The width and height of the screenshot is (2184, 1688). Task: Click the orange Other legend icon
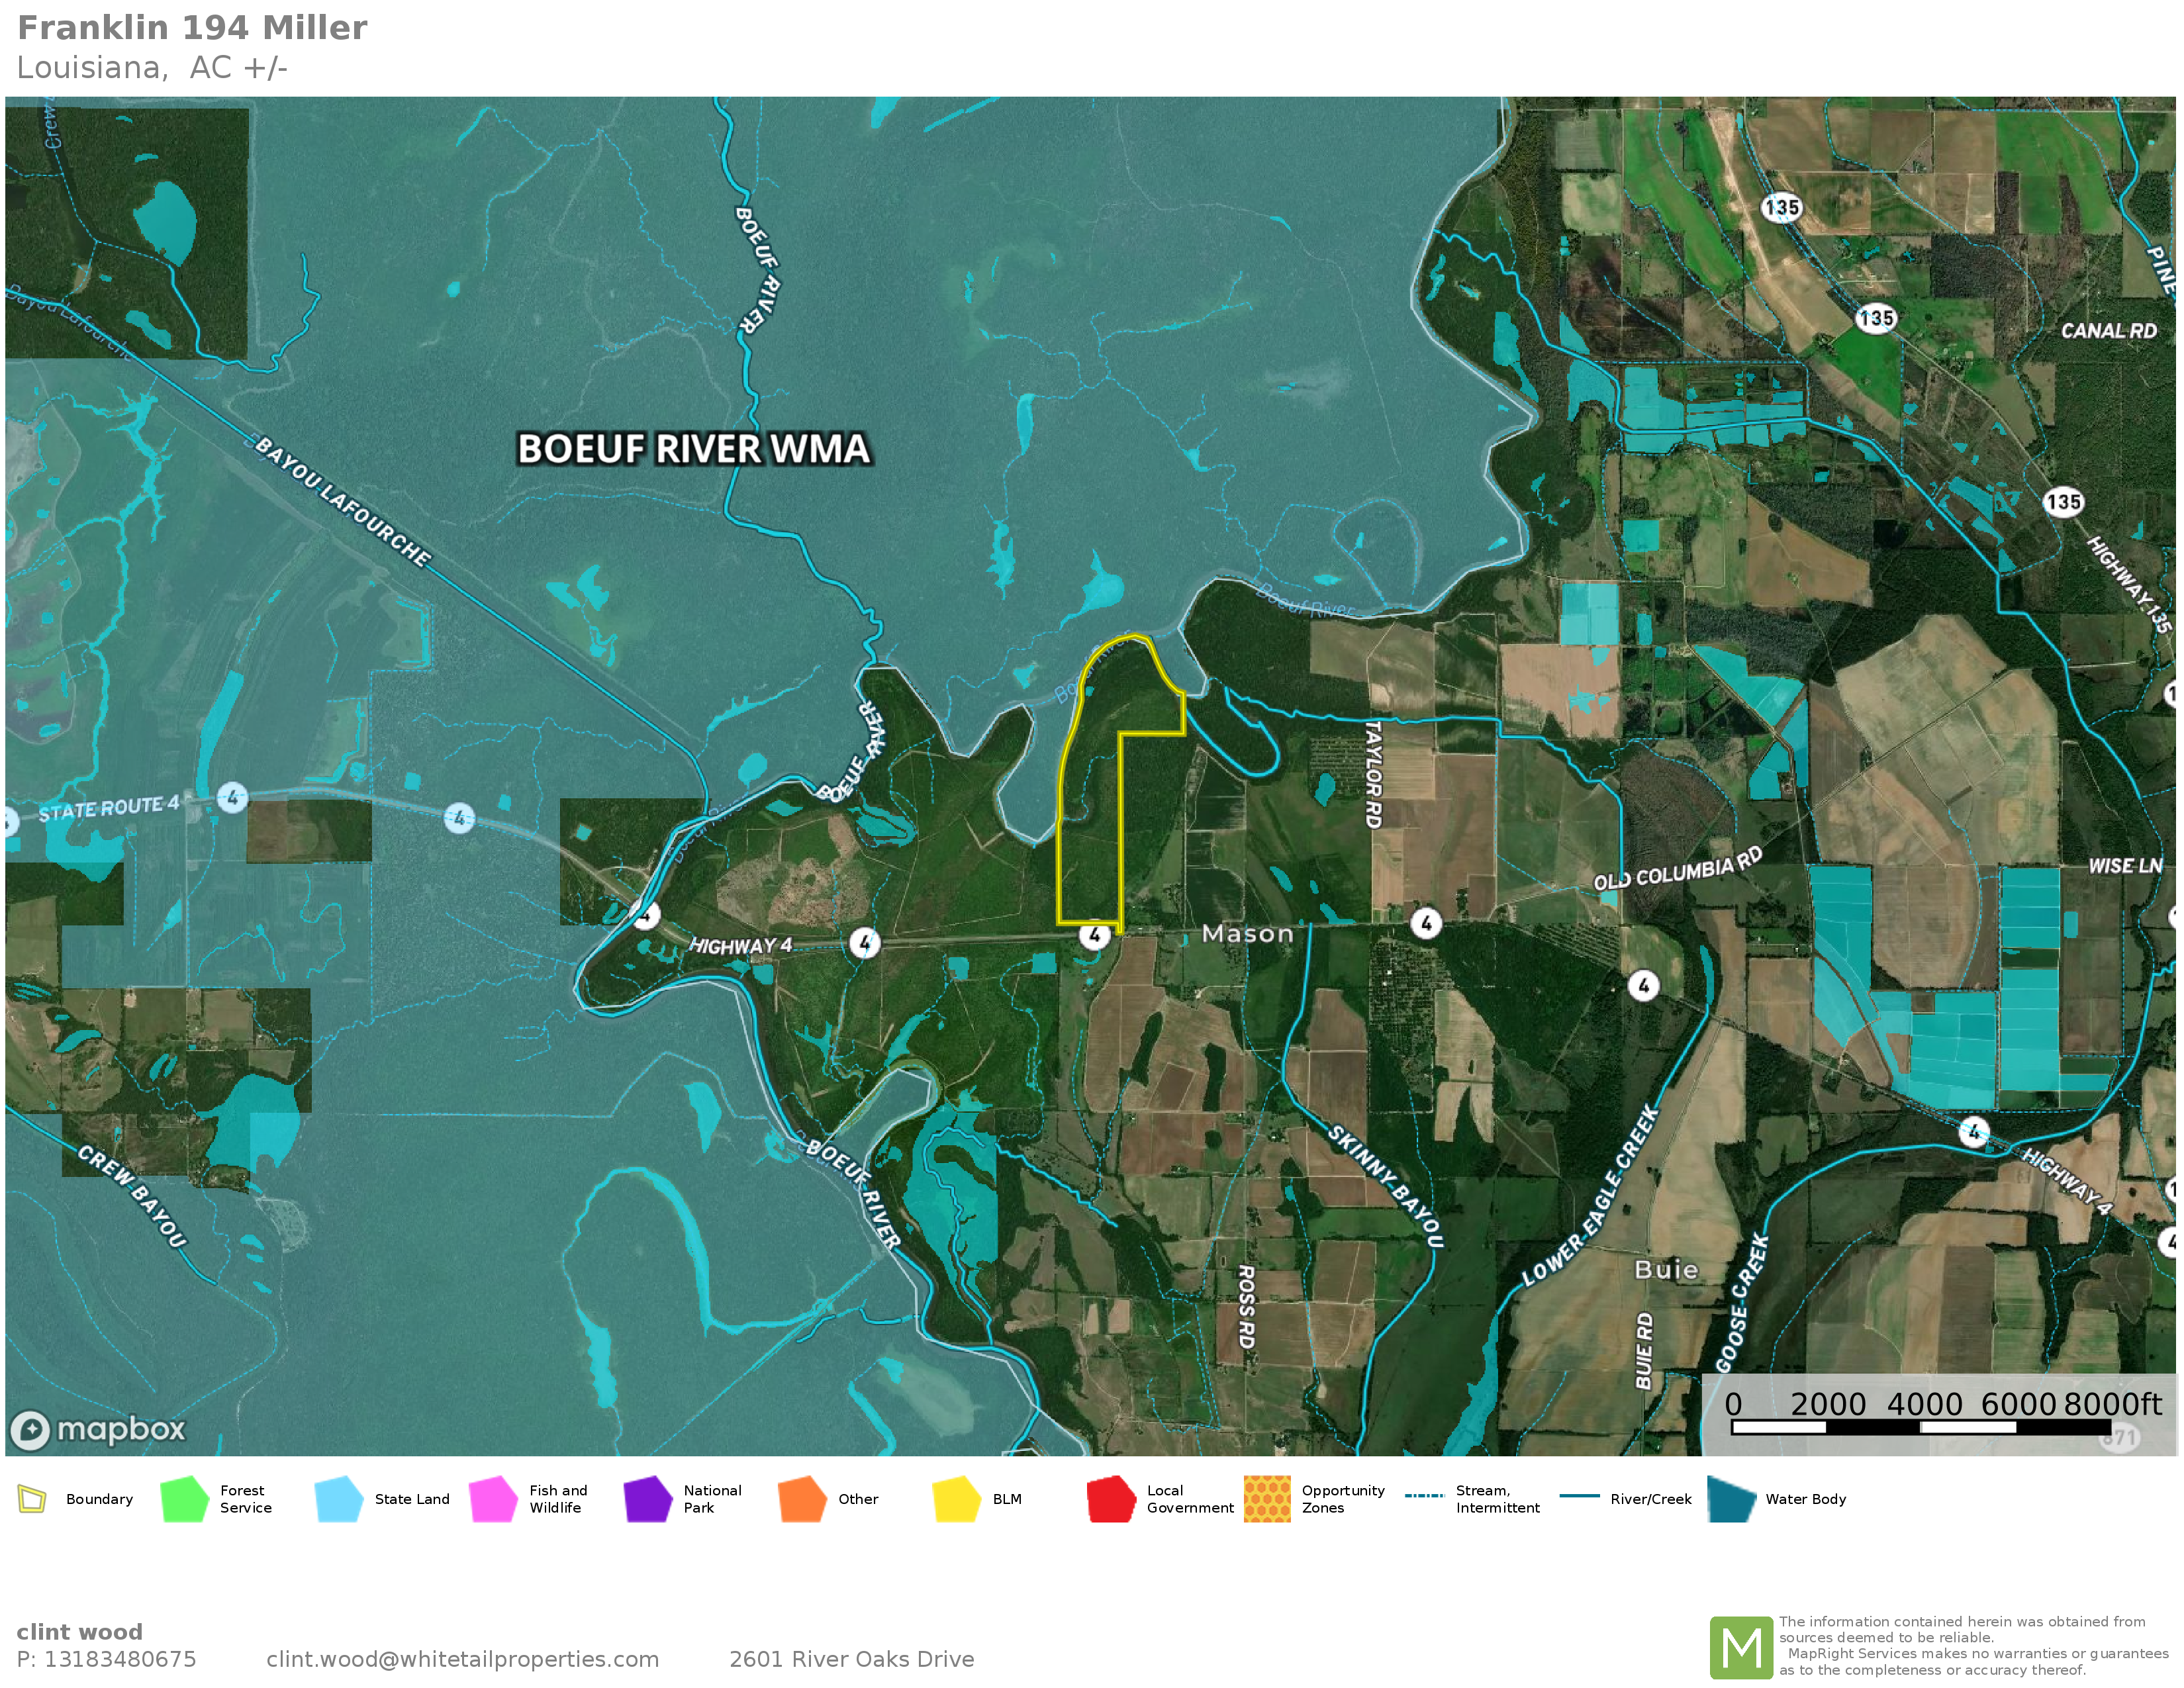tap(802, 1498)
